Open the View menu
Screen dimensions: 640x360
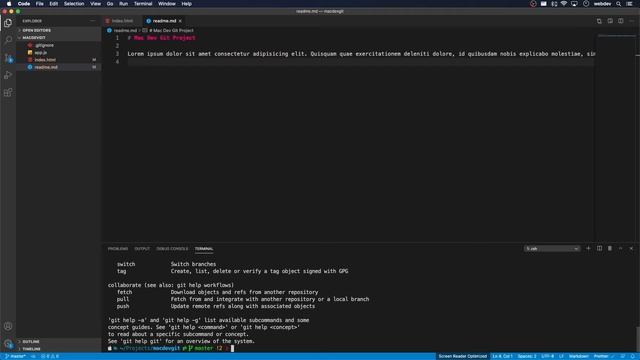click(96, 4)
